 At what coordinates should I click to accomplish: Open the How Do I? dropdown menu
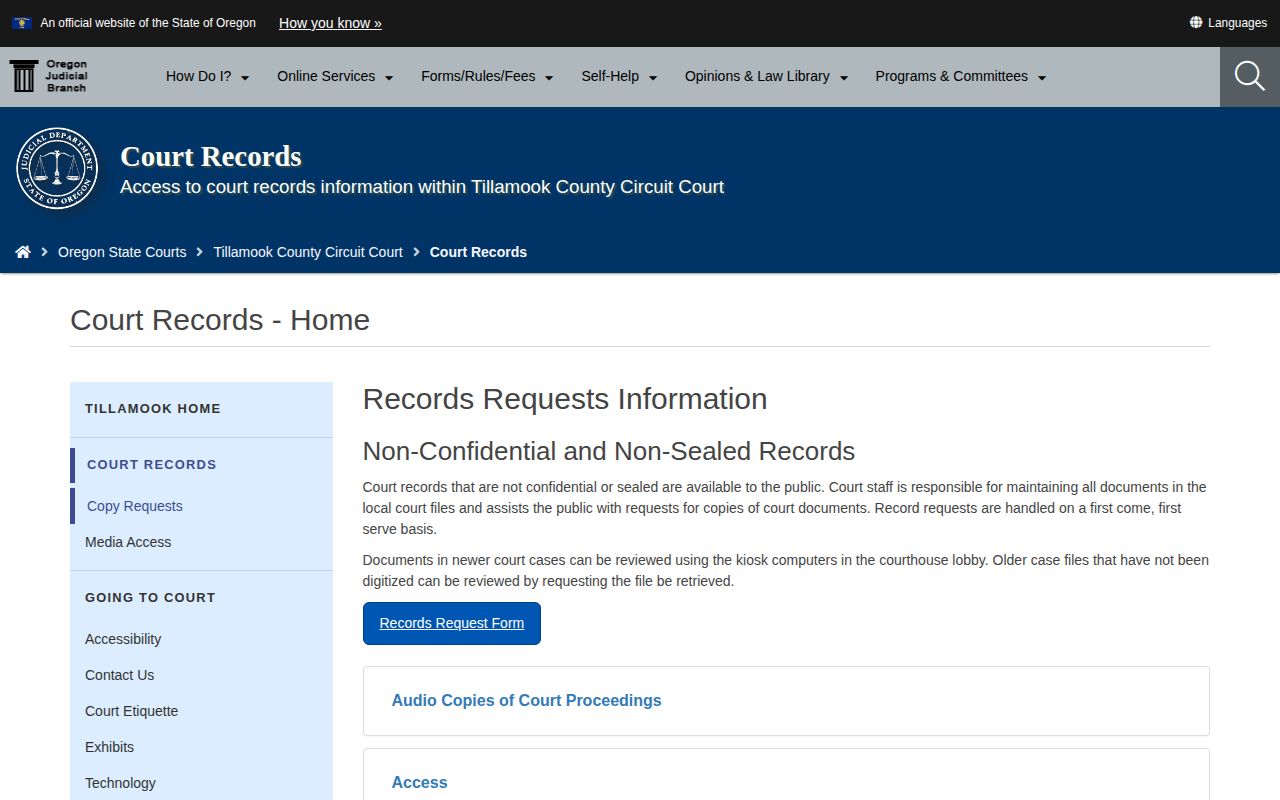click(207, 76)
